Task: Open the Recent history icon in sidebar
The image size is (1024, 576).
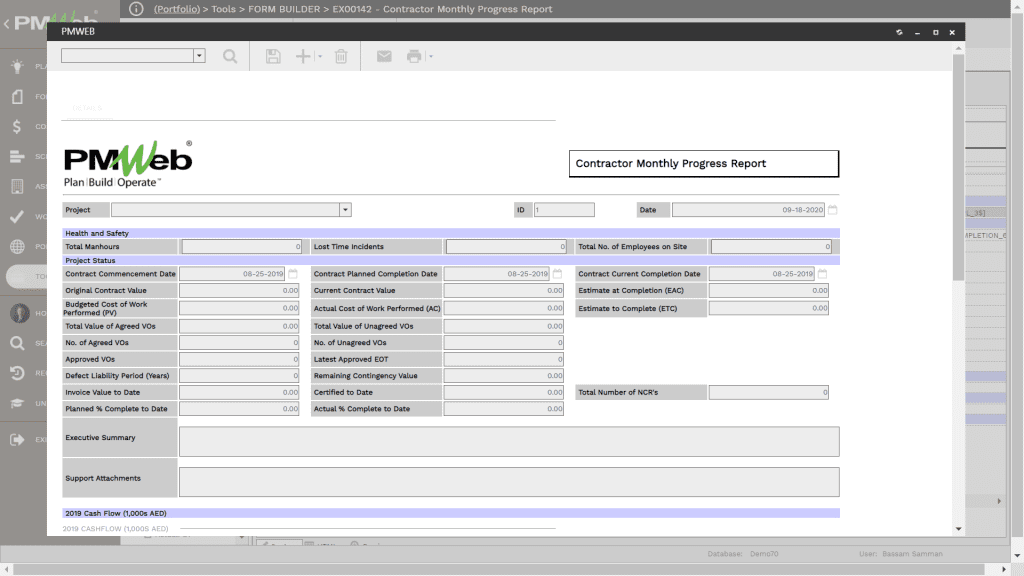Action: point(18,374)
